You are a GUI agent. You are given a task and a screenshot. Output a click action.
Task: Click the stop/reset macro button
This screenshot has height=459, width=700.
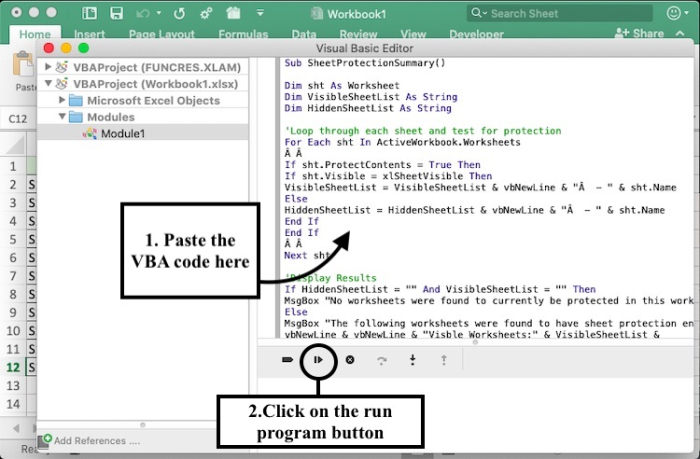pos(350,360)
